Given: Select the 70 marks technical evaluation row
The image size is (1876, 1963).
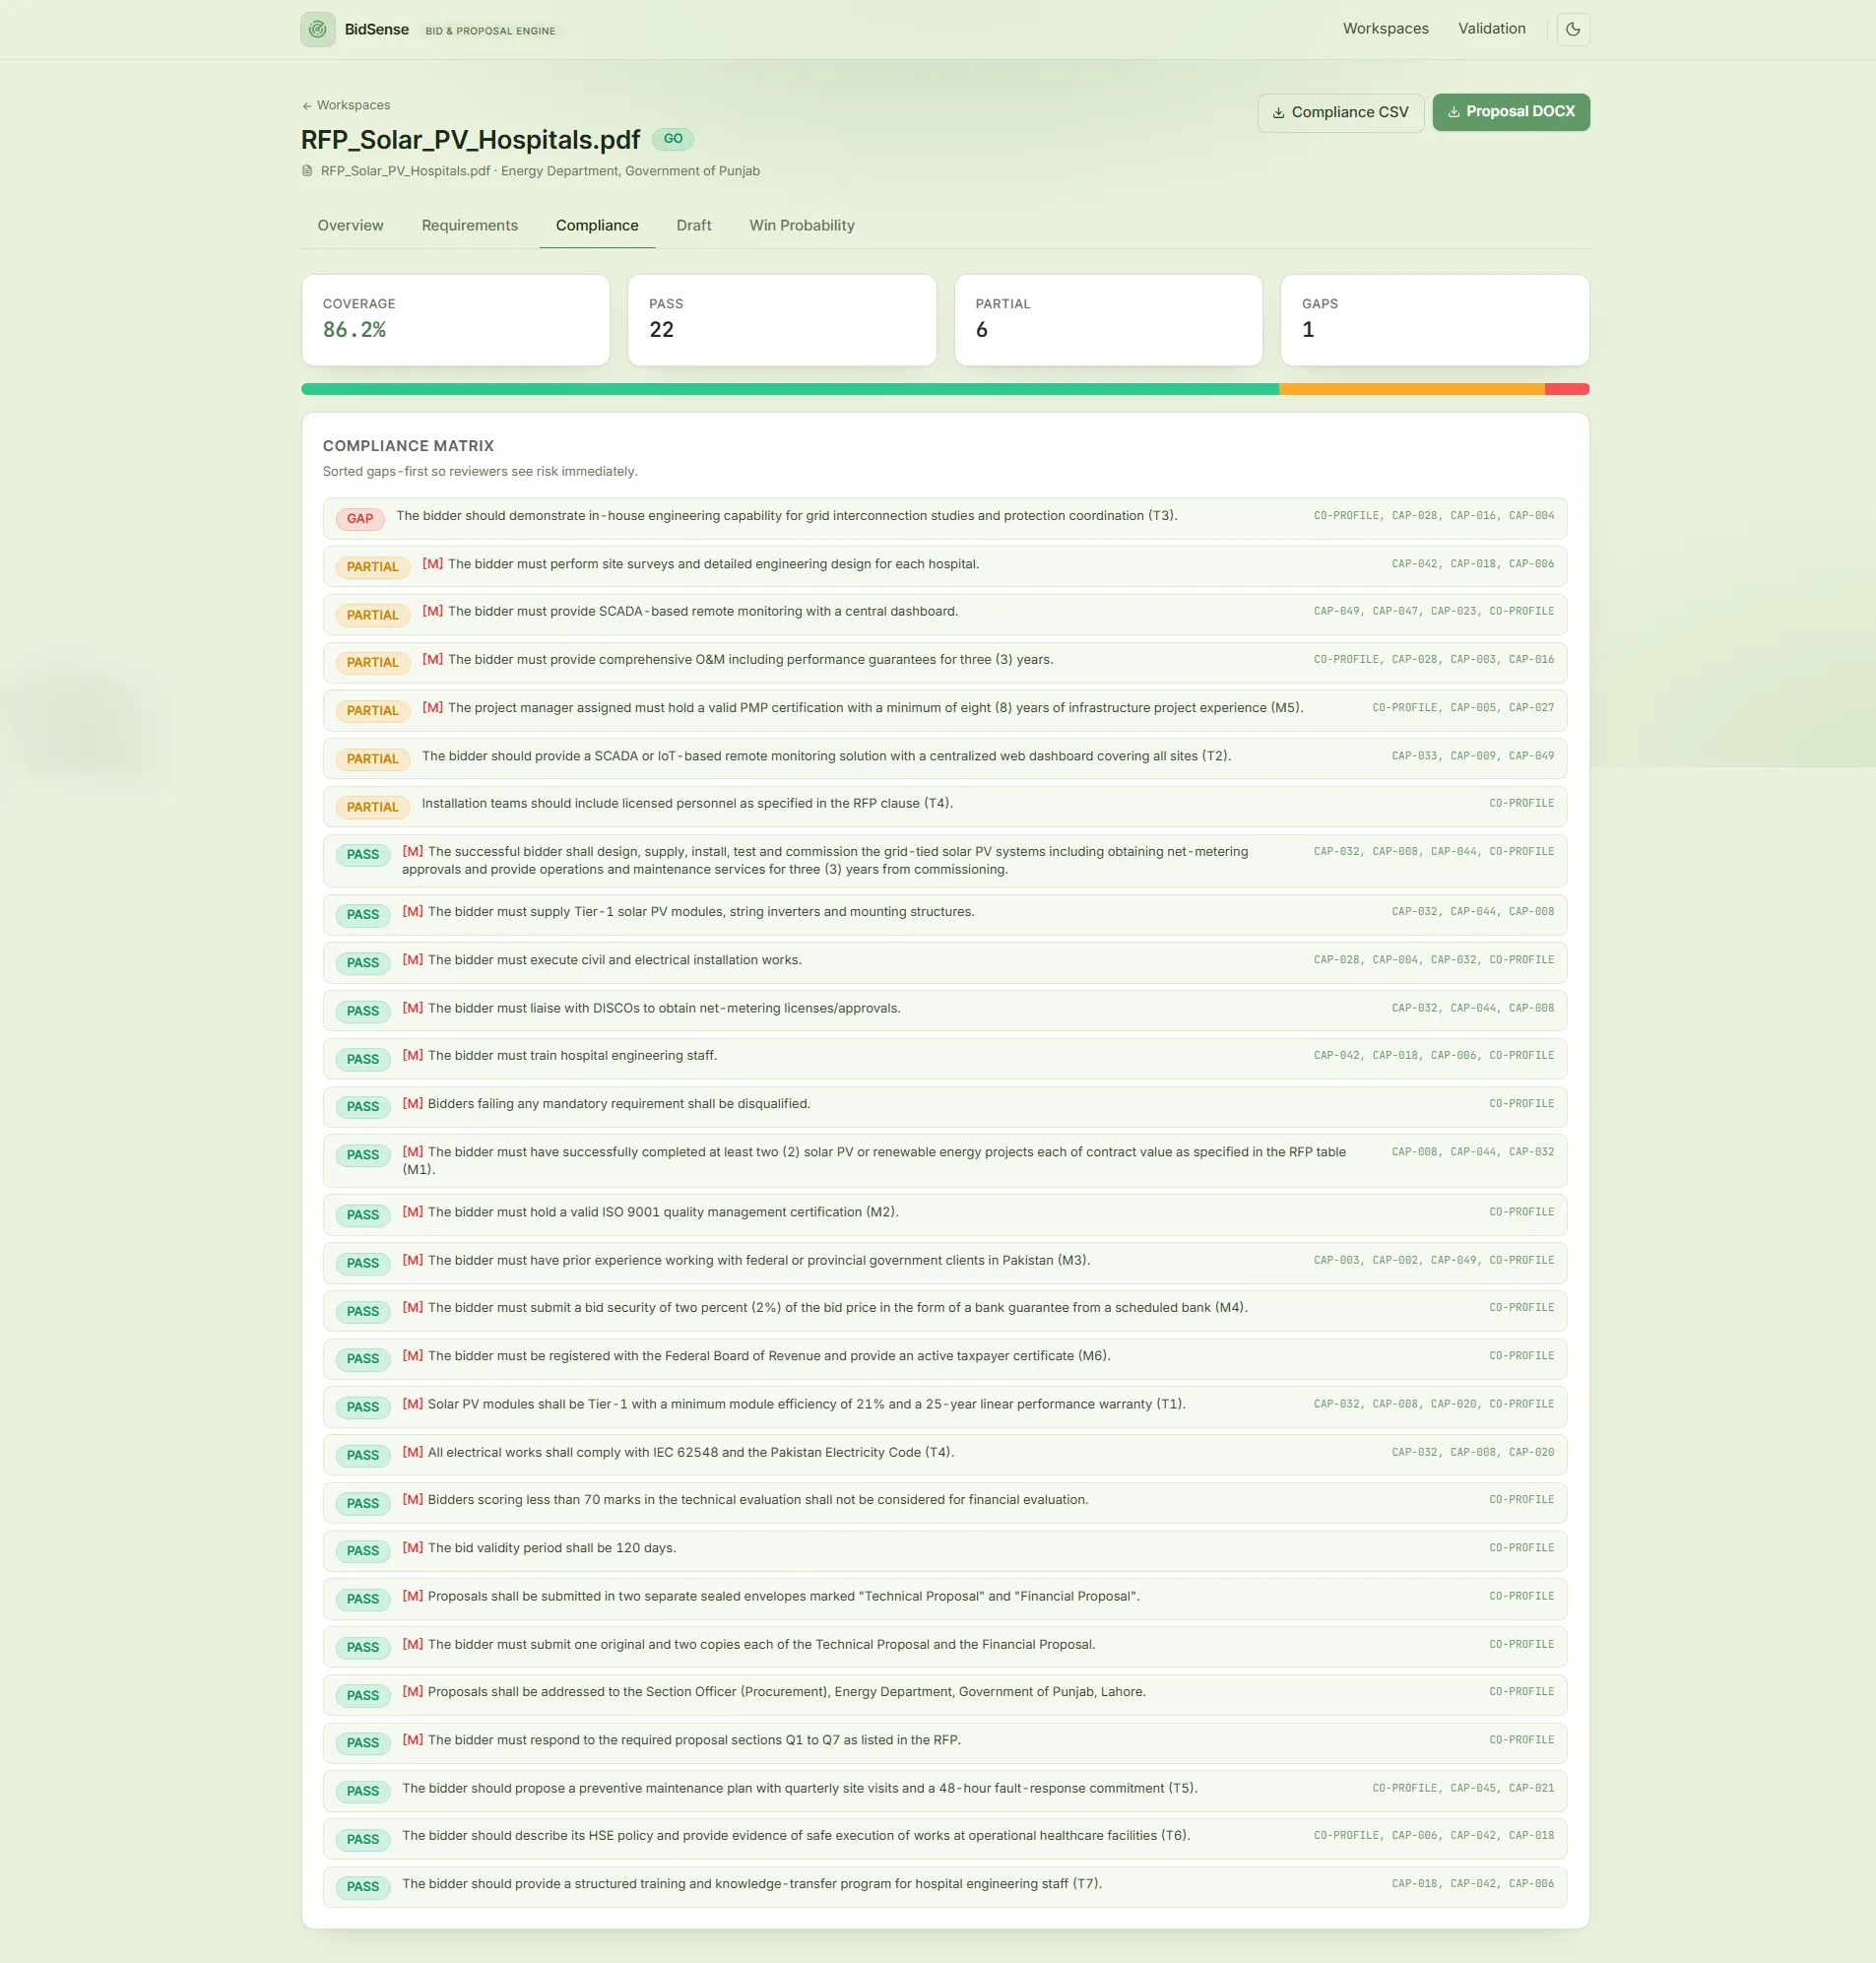Looking at the screenshot, I should 944,1502.
